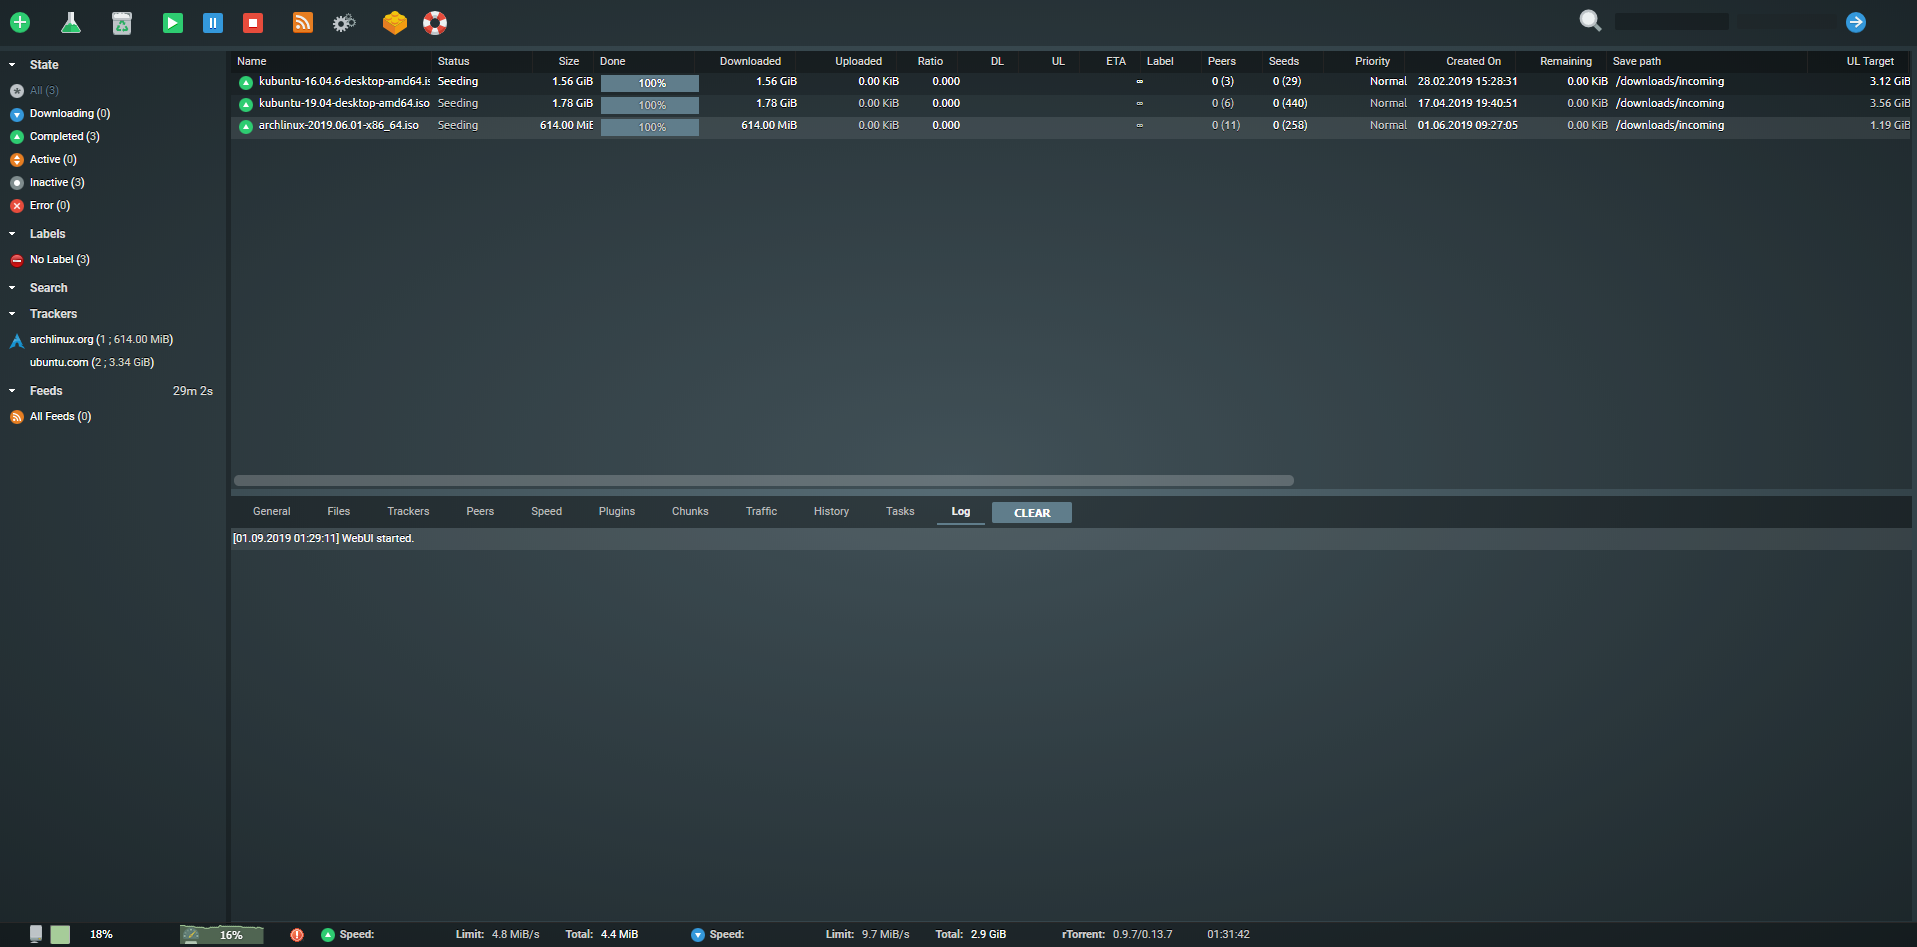This screenshot has height=947, width=1917.
Task: Collapse the Trackers section in sidebar
Action: pos(12,314)
